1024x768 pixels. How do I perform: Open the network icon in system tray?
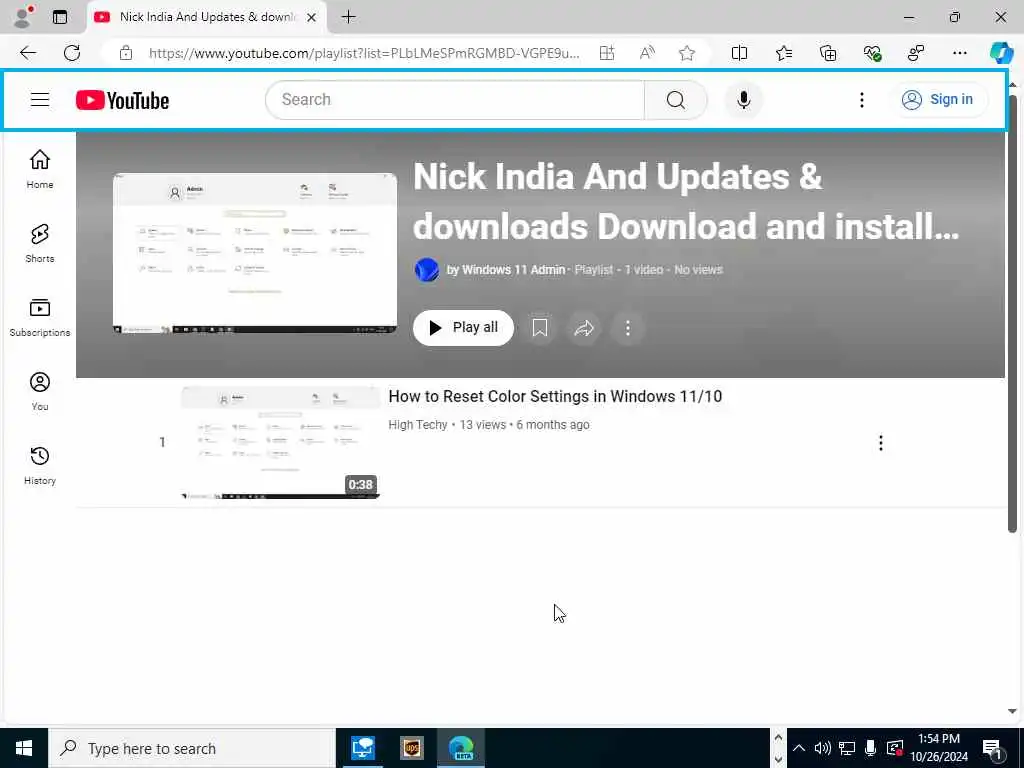click(847, 748)
